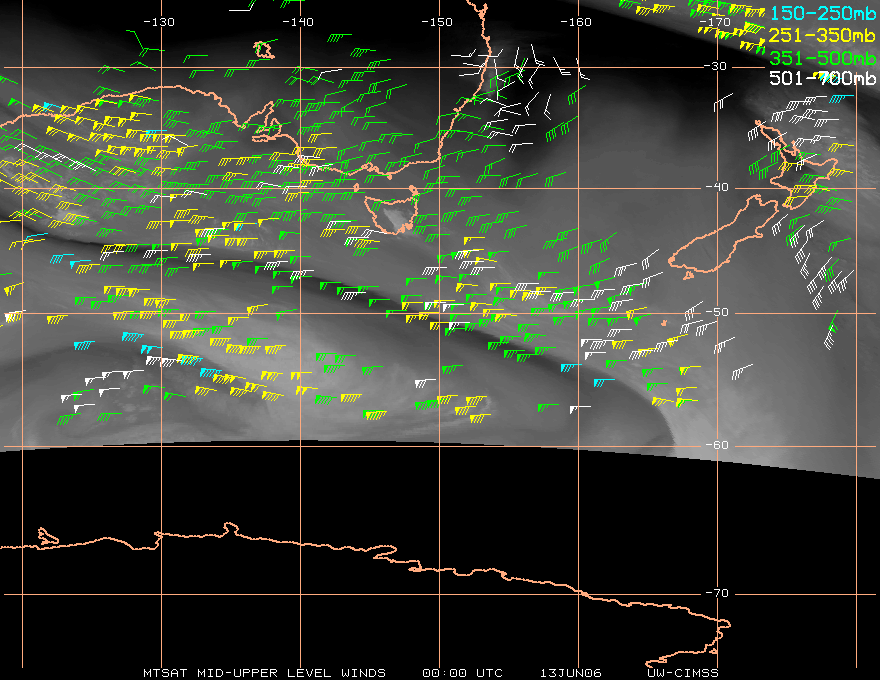880x680 pixels.
Task: Click the -60 latitude label
Action: 717,445
